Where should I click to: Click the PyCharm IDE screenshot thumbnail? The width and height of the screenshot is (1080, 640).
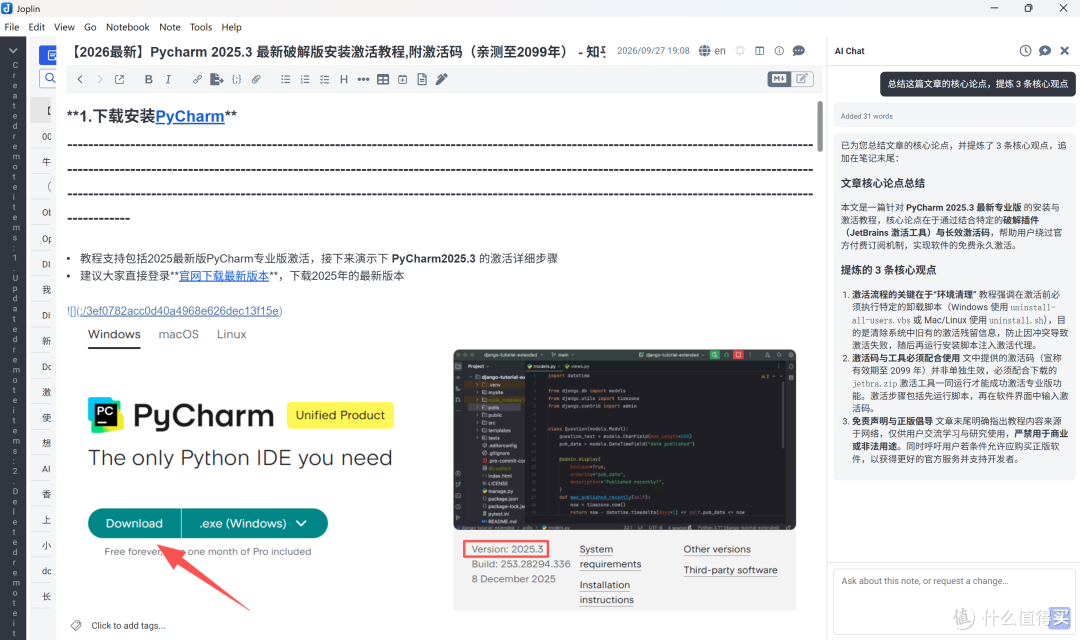coord(624,440)
